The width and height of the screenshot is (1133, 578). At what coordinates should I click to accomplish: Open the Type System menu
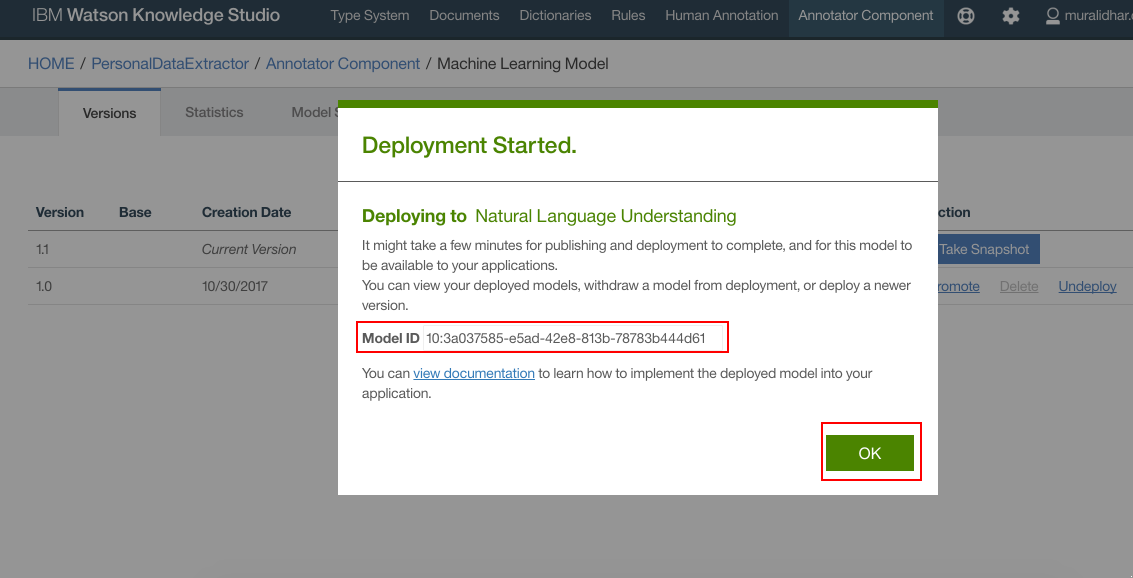point(370,15)
